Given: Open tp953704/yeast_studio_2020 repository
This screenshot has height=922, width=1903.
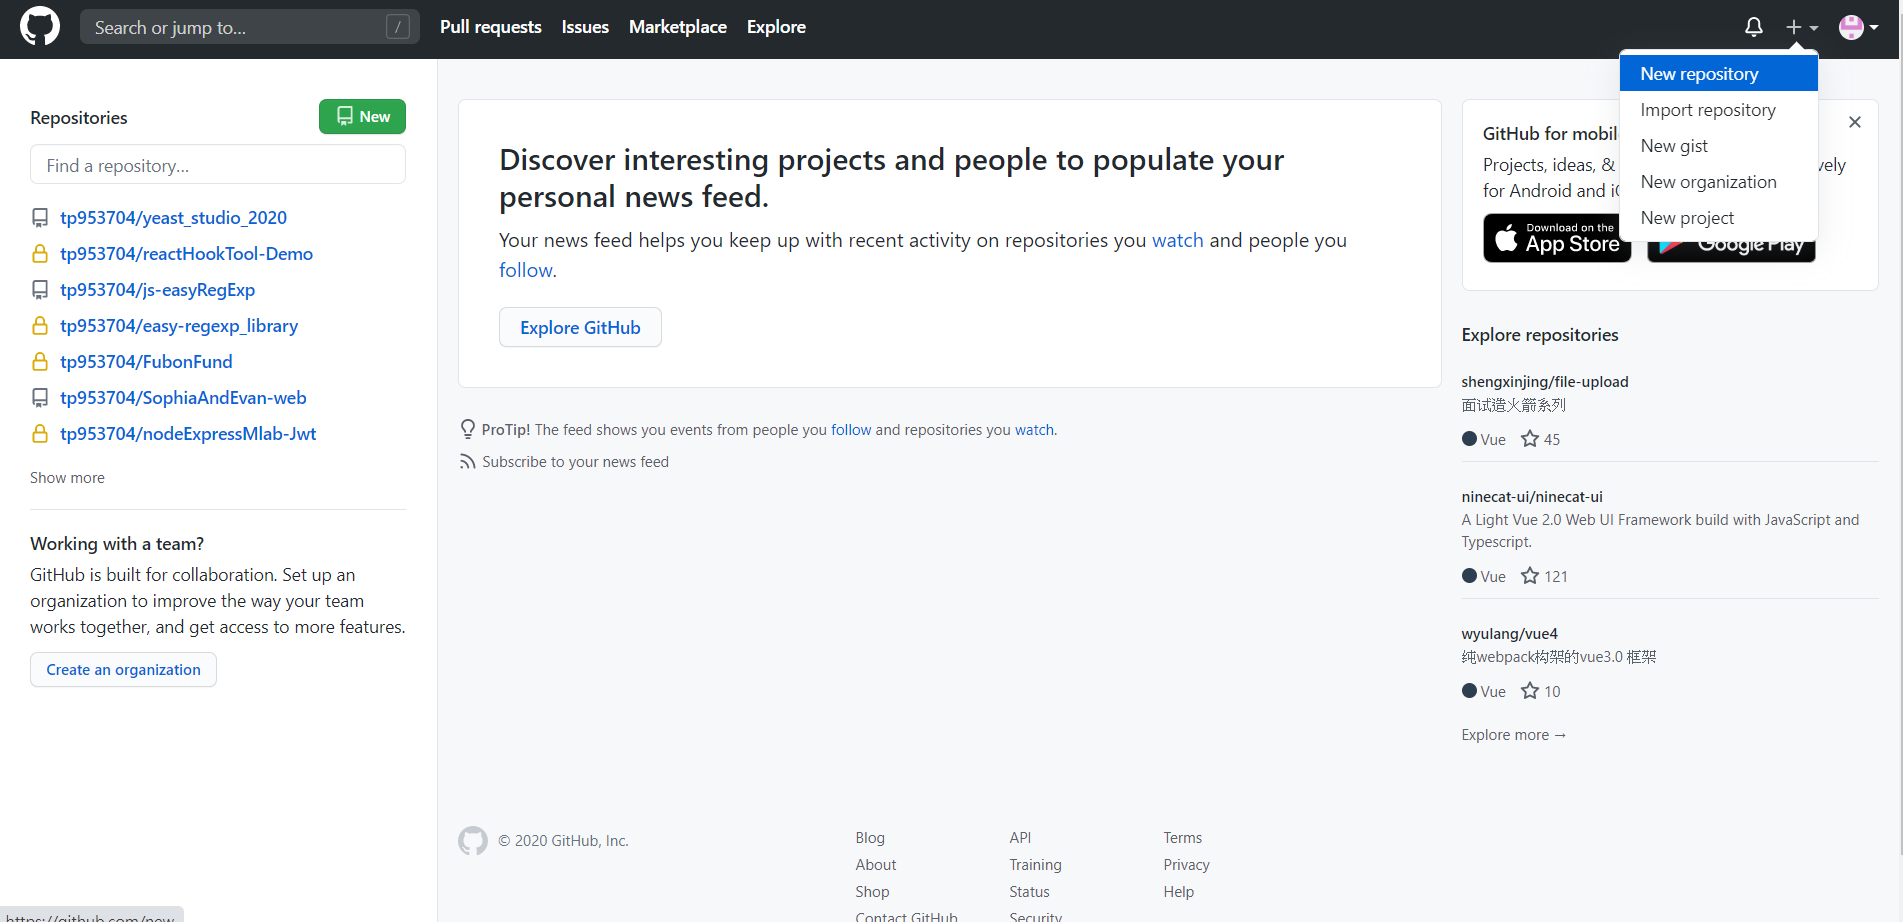Looking at the screenshot, I should [173, 218].
